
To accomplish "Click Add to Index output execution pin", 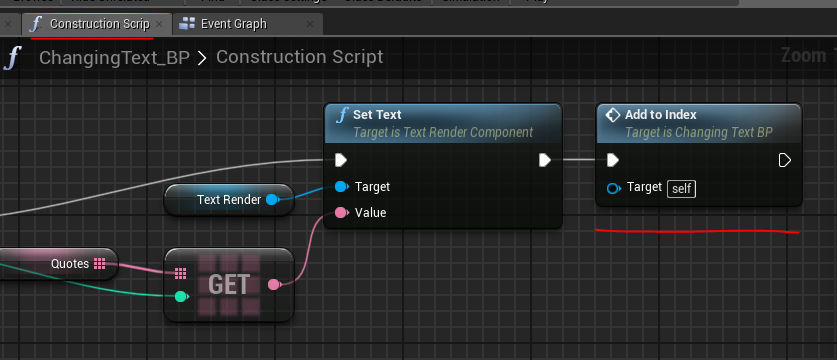I will coord(784,160).
